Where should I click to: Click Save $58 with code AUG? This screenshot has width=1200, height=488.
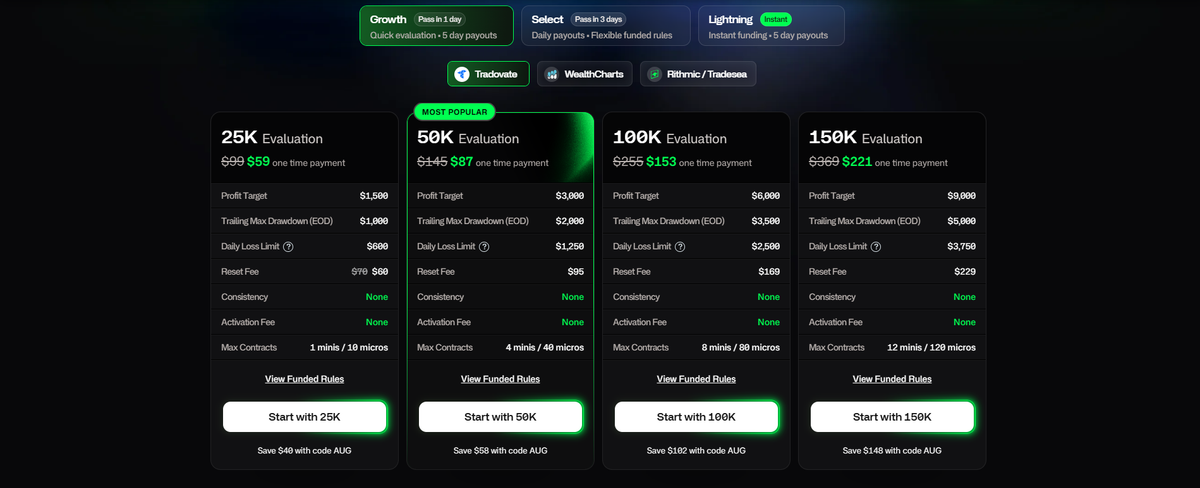500,451
